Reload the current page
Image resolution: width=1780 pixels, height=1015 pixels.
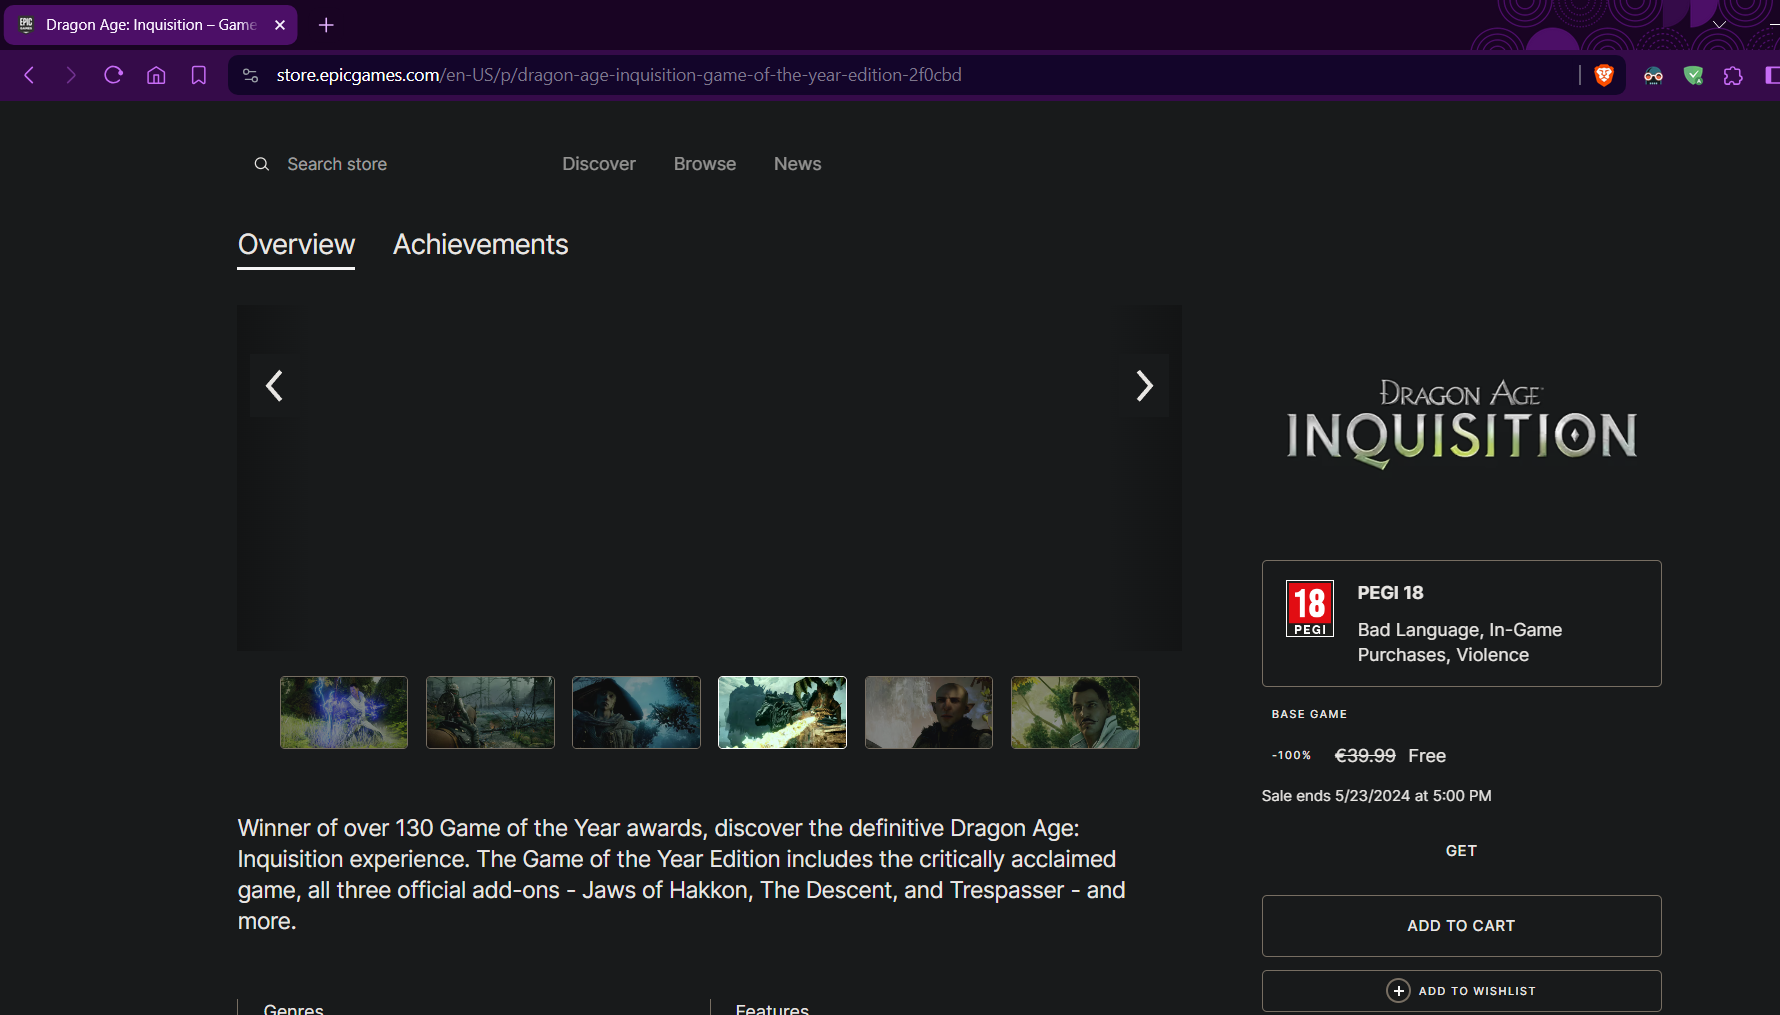[113, 75]
